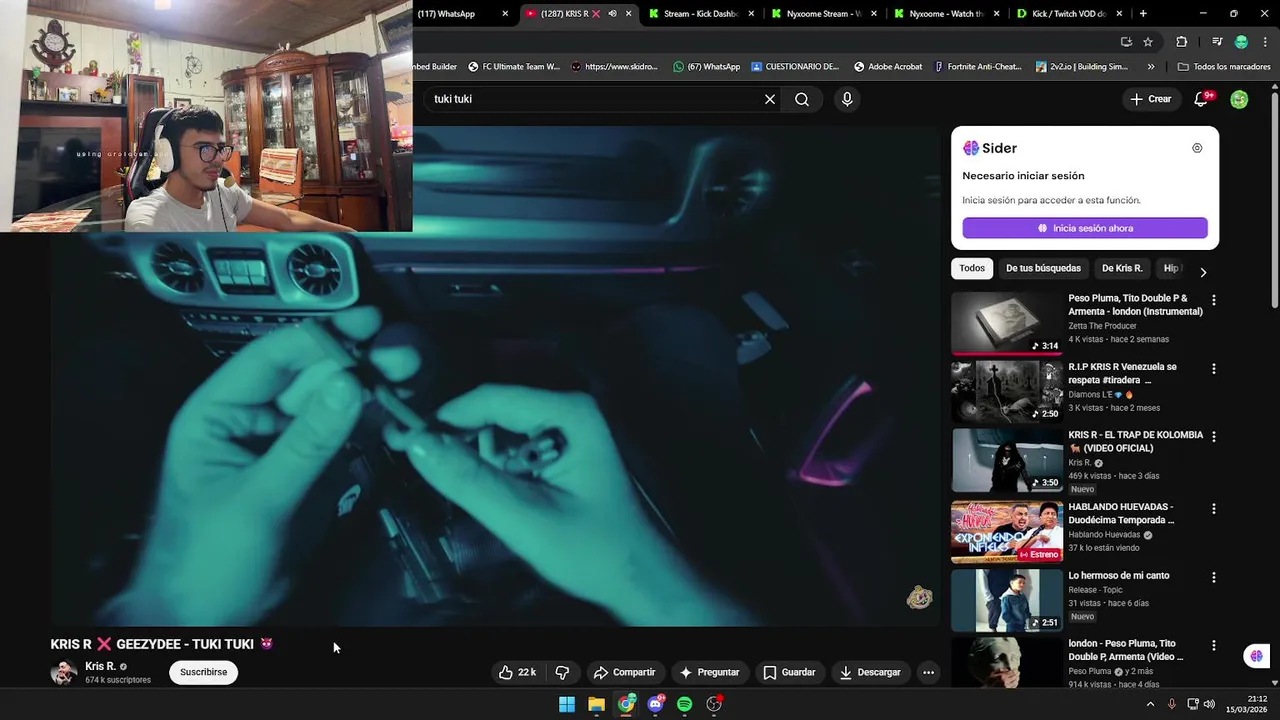Open Sider panel settings icon
This screenshot has width=1280, height=720.
1197,148
